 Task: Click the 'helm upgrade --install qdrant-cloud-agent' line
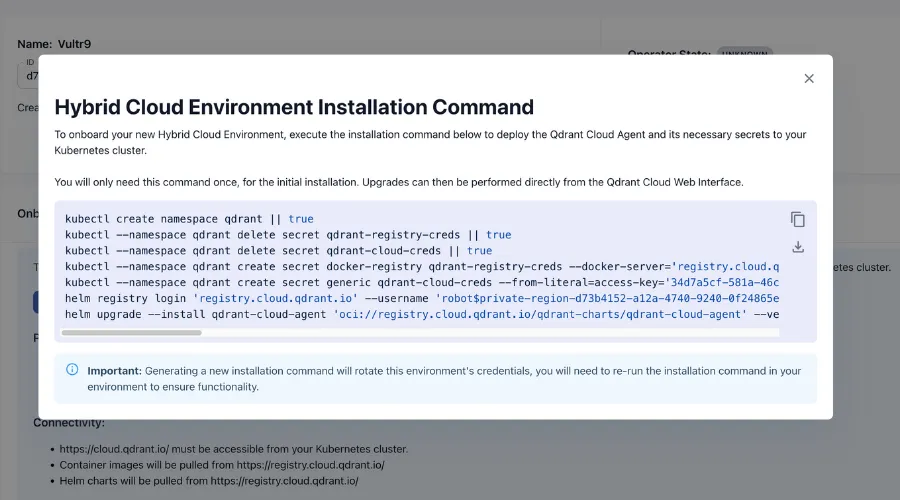pos(422,315)
